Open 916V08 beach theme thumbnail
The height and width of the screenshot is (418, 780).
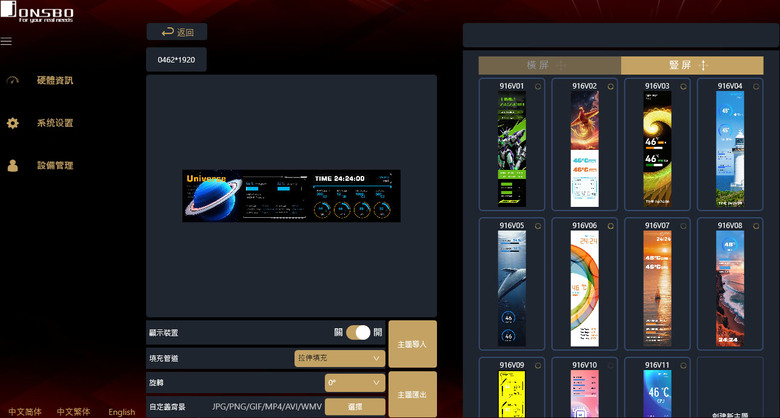pyautogui.click(x=730, y=288)
